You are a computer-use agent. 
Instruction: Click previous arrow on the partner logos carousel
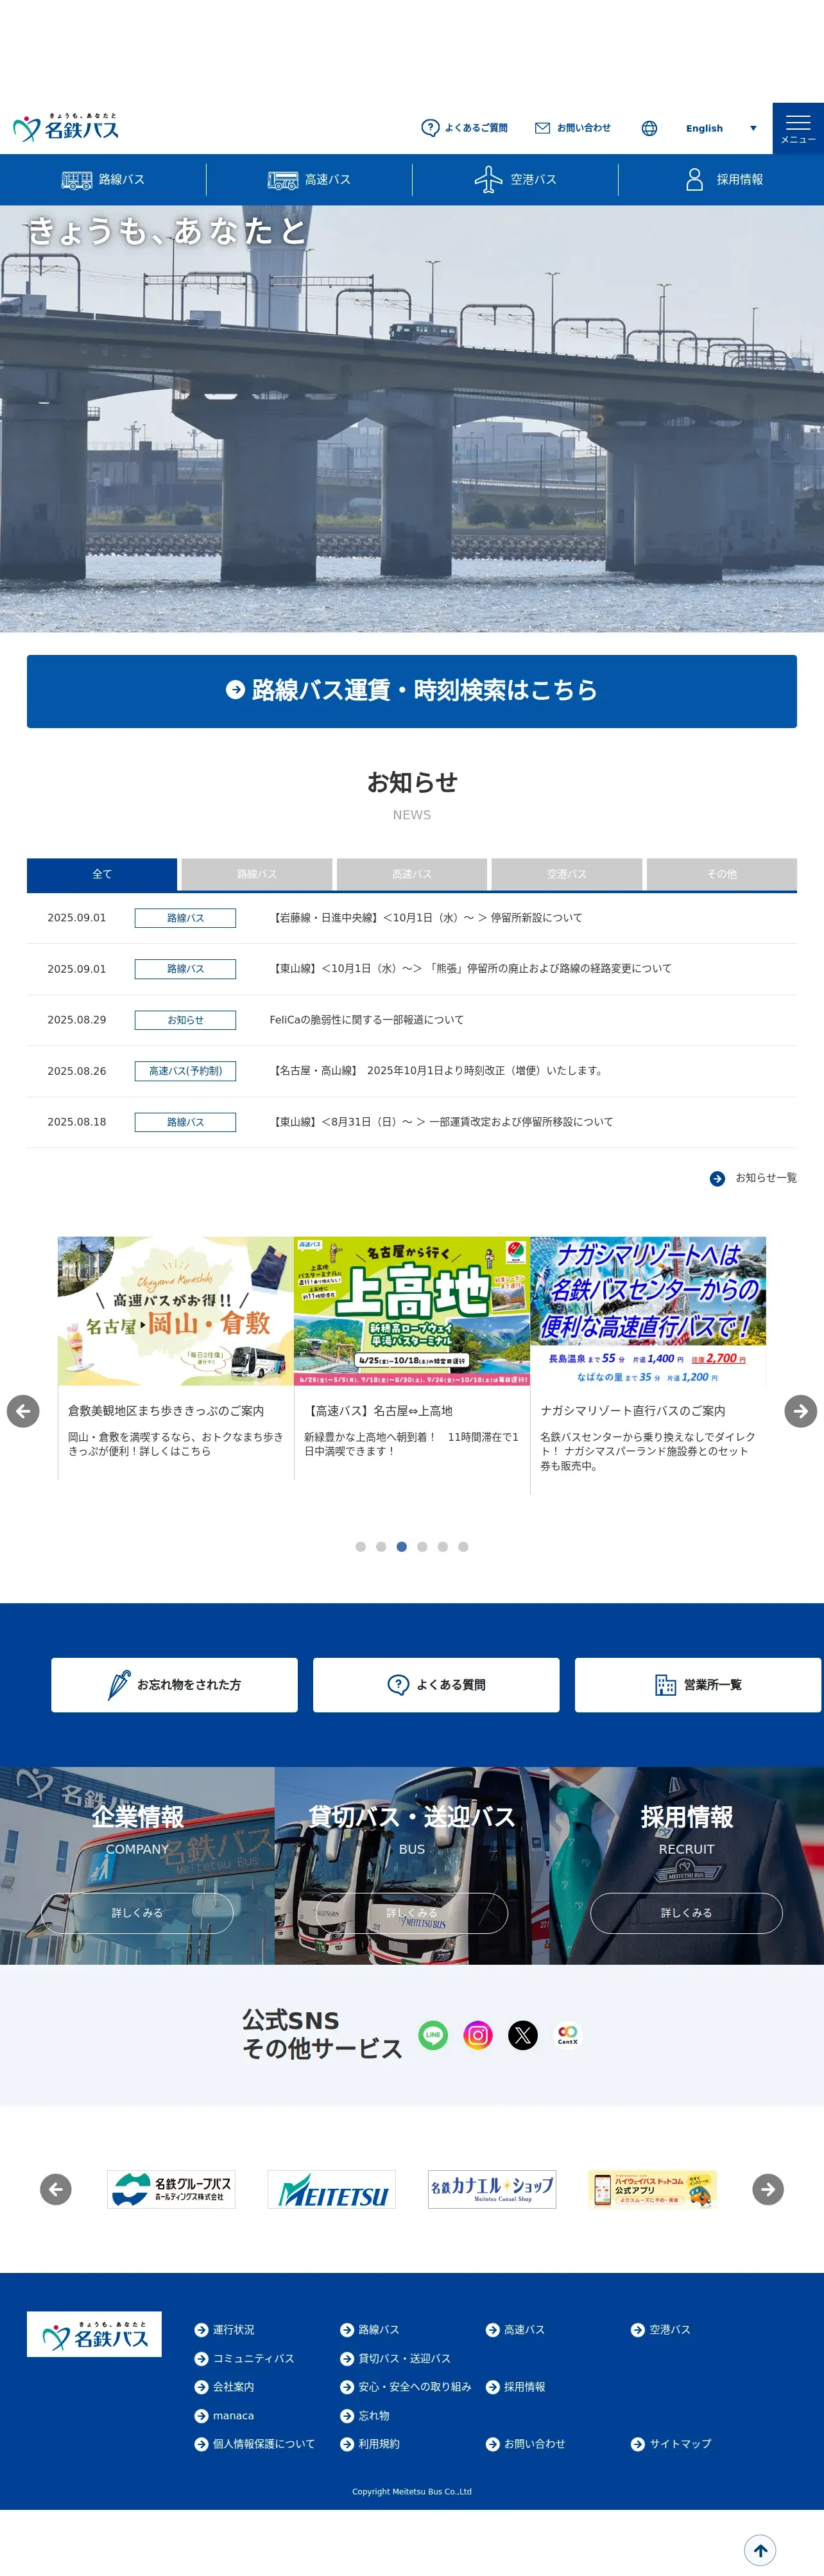pos(56,2189)
